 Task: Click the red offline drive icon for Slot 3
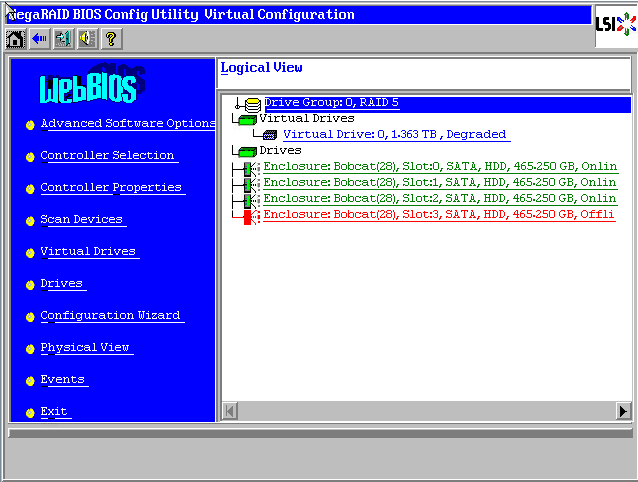pos(247,215)
